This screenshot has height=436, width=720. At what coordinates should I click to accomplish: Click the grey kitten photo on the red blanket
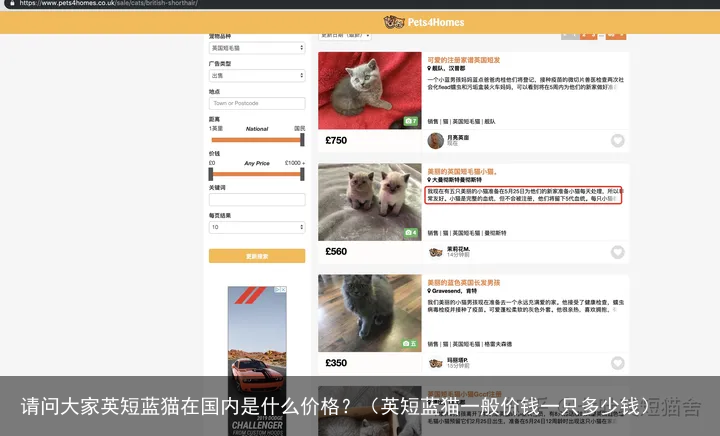[370, 90]
